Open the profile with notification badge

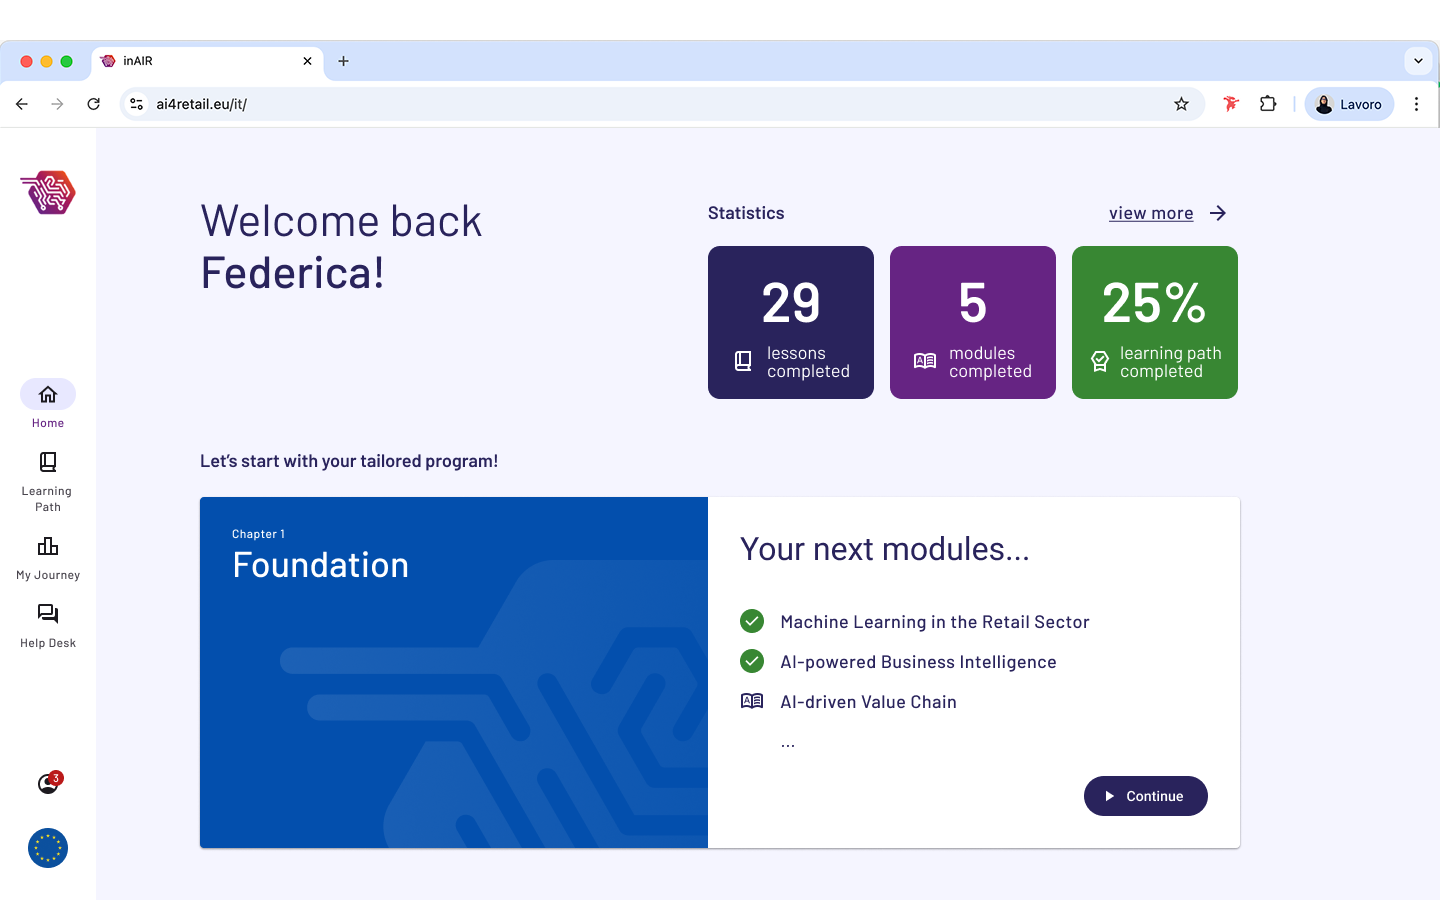[x=48, y=783]
